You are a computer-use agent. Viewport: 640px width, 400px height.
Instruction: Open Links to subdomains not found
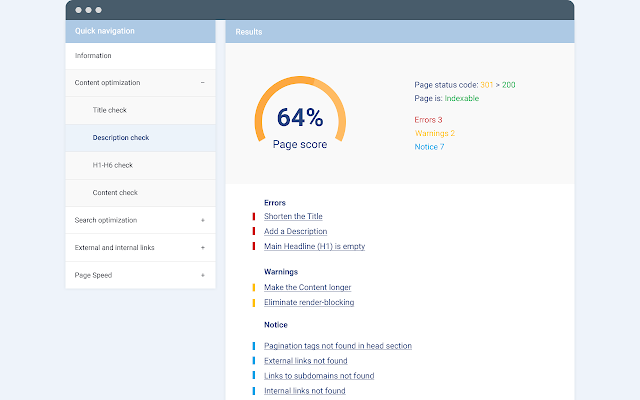point(319,376)
